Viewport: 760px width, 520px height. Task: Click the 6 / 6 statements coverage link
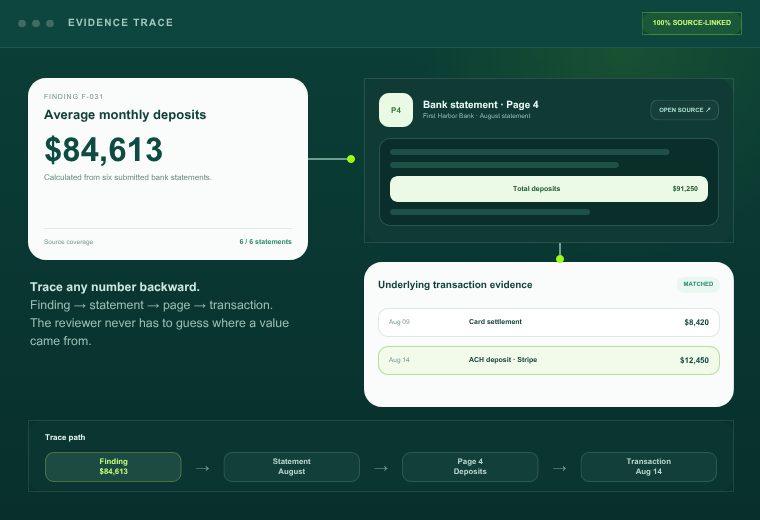[x=266, y=241]
